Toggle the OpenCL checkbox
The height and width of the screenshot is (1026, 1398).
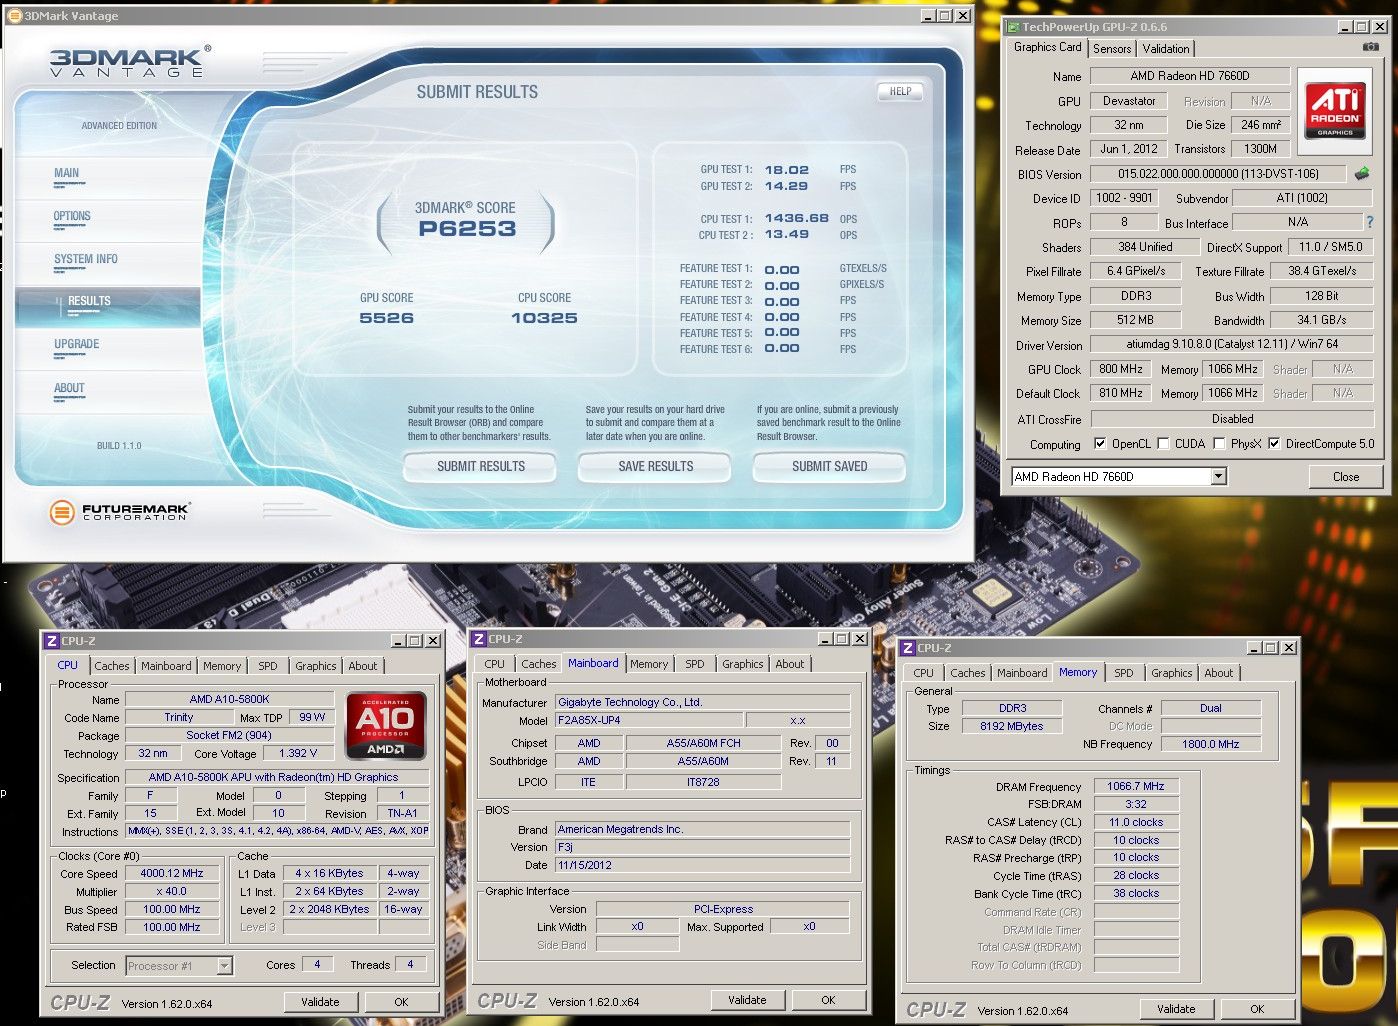[1100, 444]
